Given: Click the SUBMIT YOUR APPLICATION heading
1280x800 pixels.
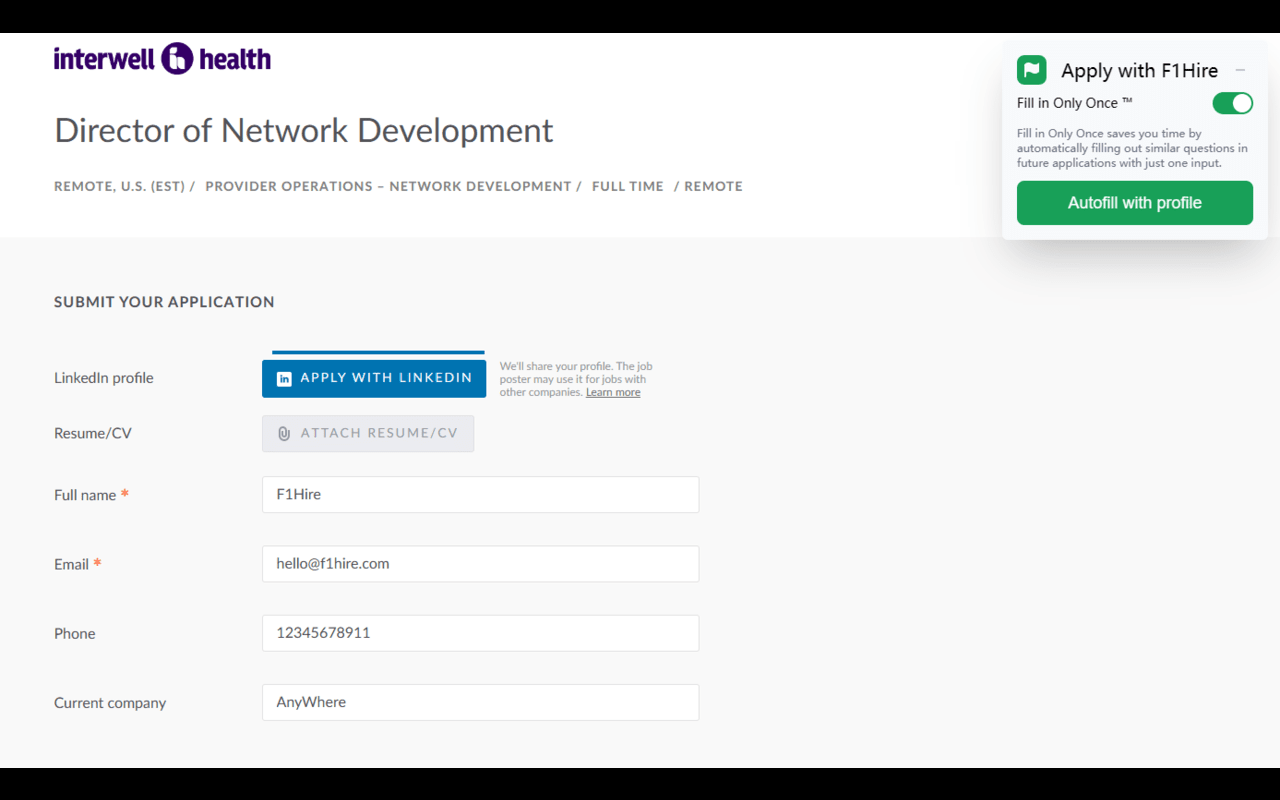Looking at the screenshot, I should [164, 302].
